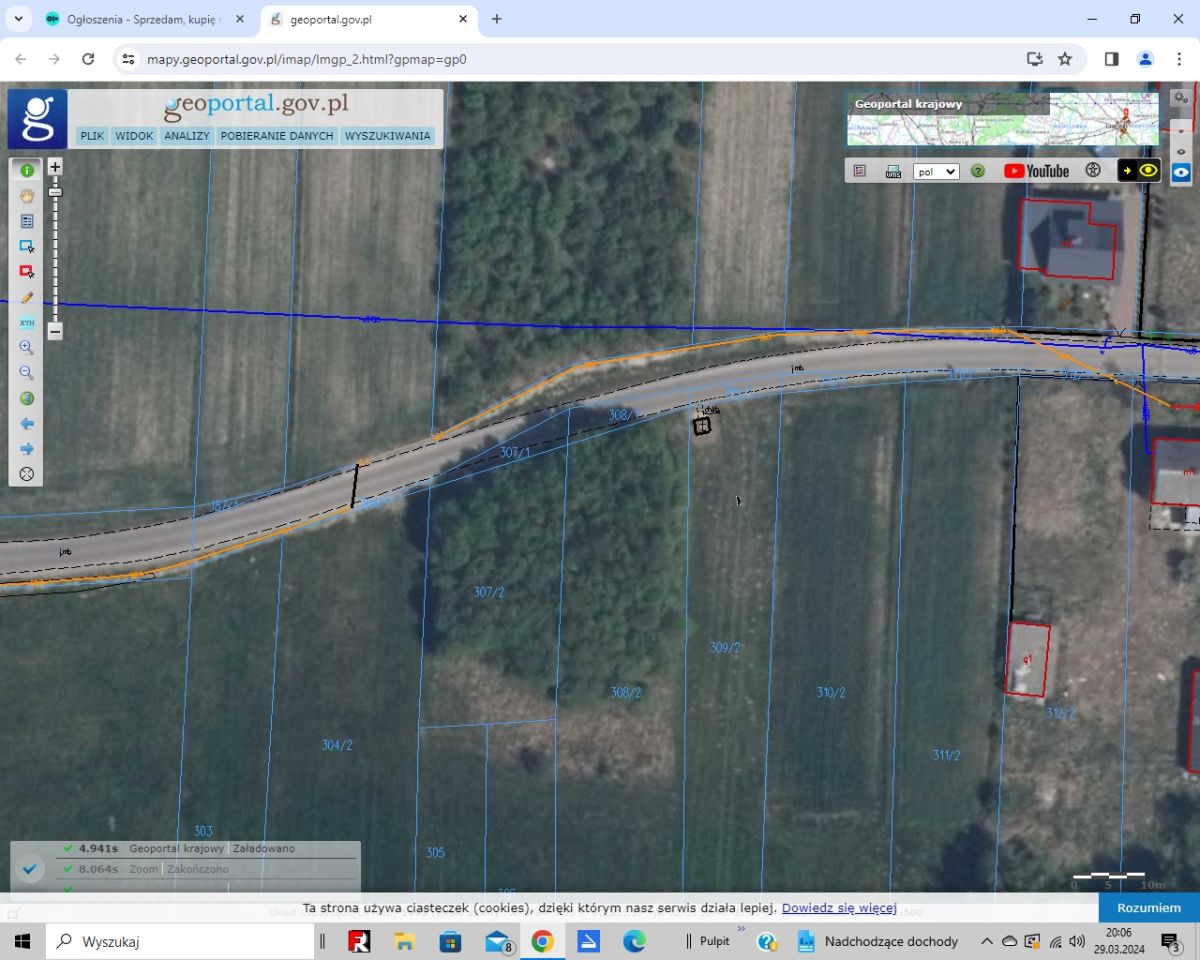Open the ANALIZY menu
The width and height of the screenshot is (1200, 960).
coord(187,136)
